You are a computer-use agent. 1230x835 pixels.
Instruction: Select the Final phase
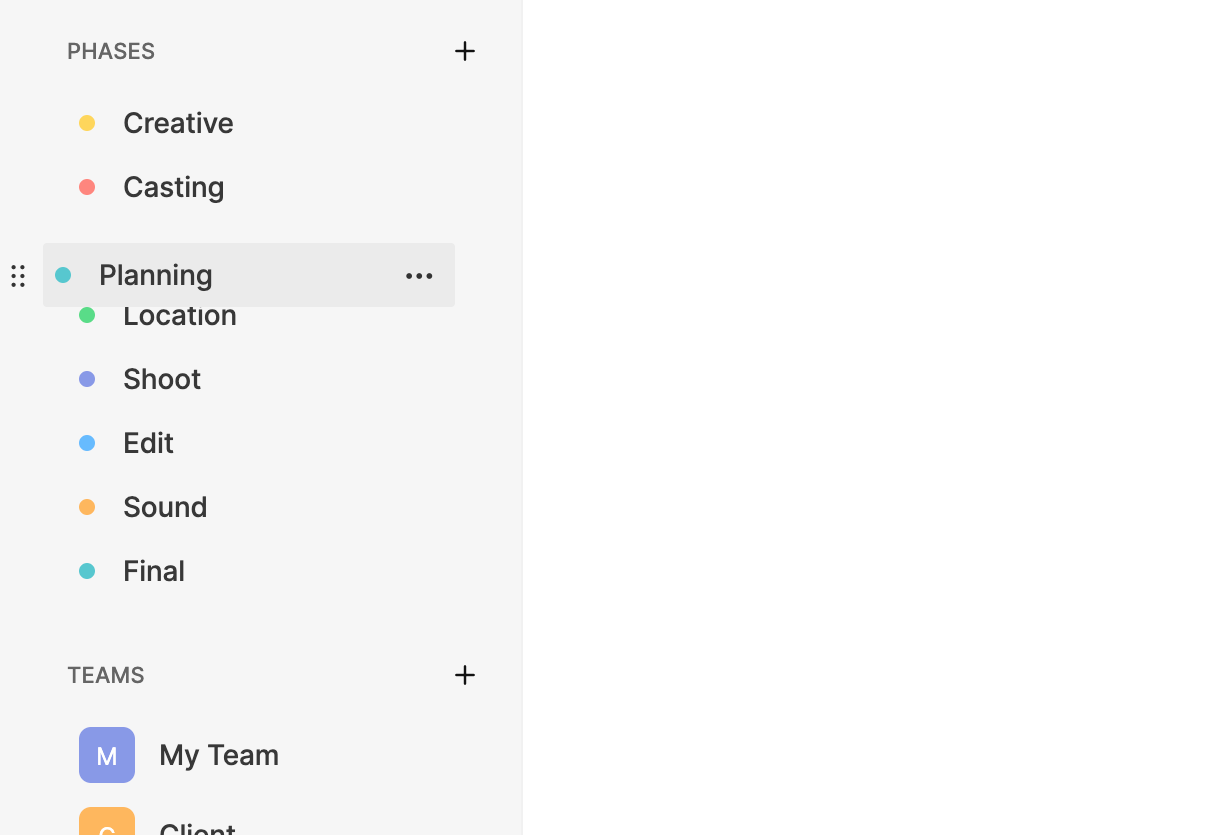[154, 571]
